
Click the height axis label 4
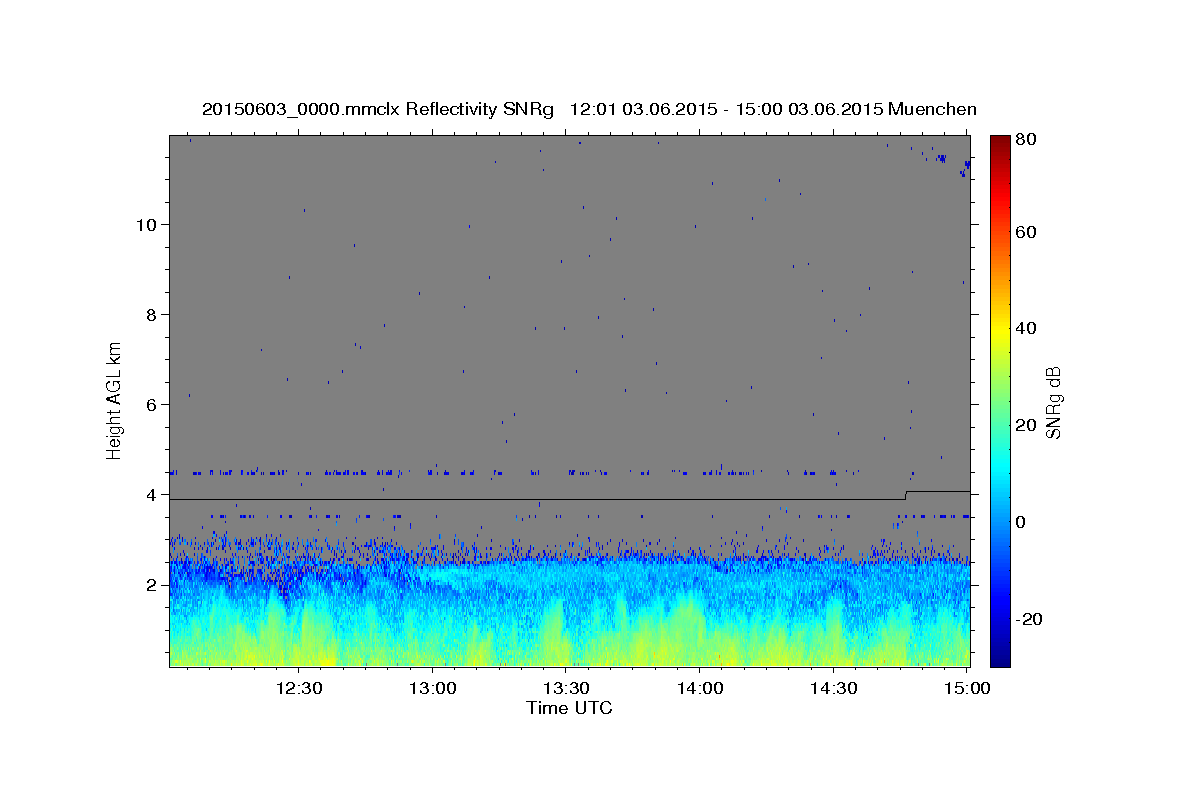coord(152,494)
